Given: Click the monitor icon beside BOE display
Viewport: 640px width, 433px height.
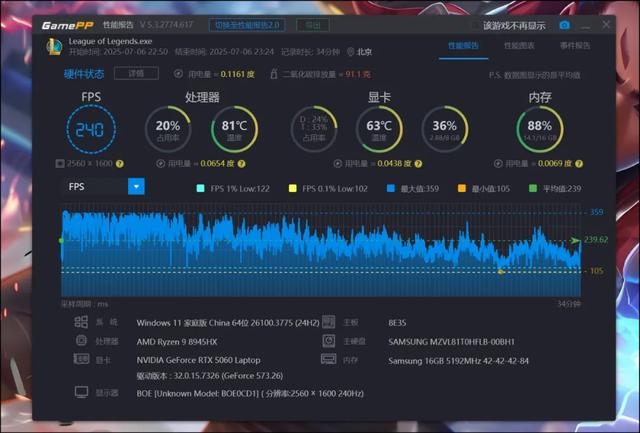Looking at the screenshot, I should [81, 393].
